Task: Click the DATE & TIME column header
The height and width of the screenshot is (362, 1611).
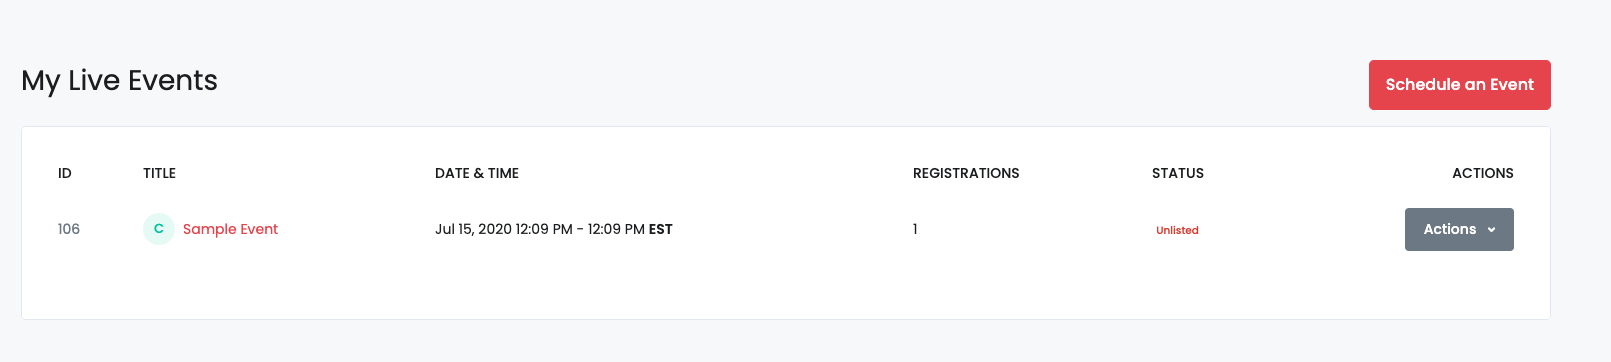Action: pyautogui.click(x=477, y=173)
